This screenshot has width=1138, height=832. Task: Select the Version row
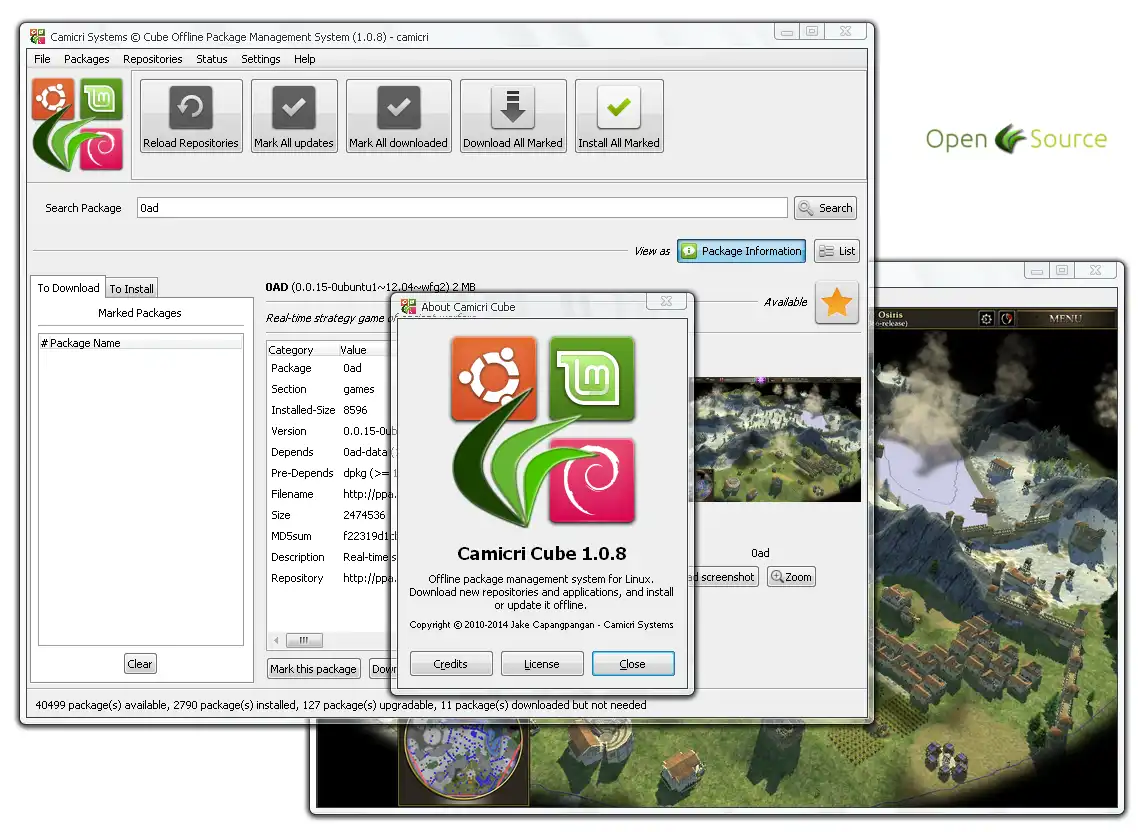tap(330, 431)
